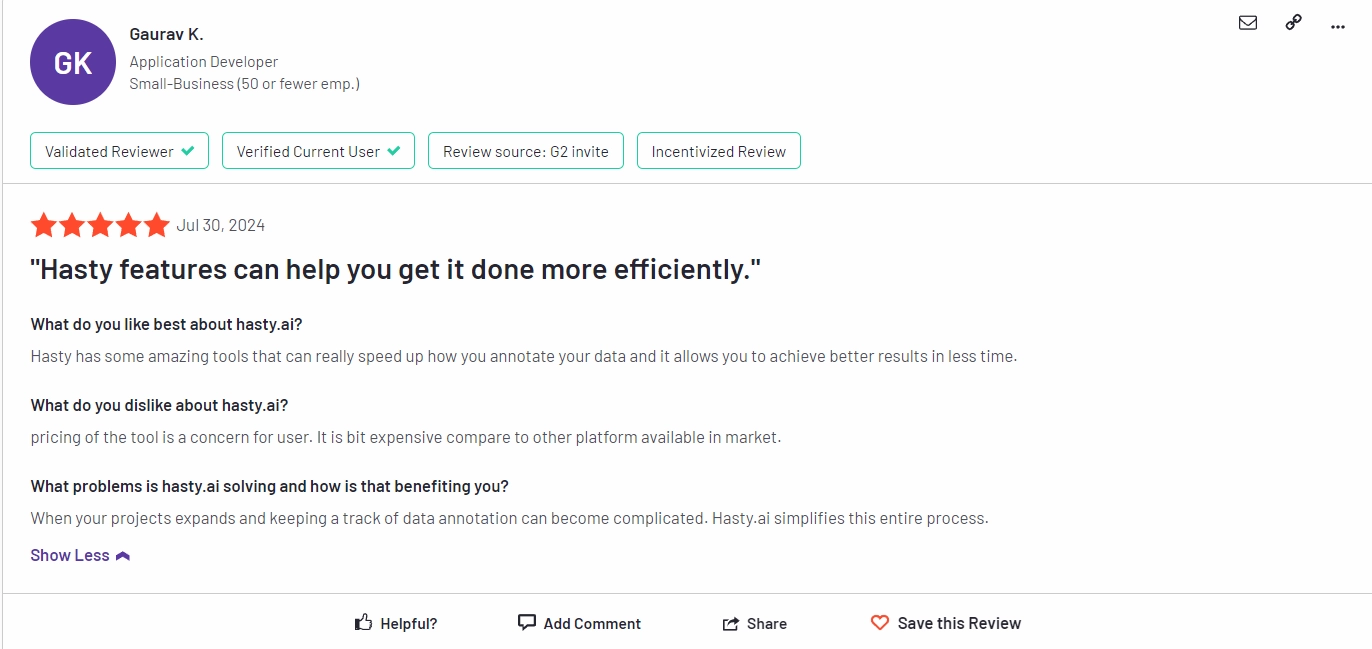
Task: Click the Share arrow icon
Action: (731, 623)
